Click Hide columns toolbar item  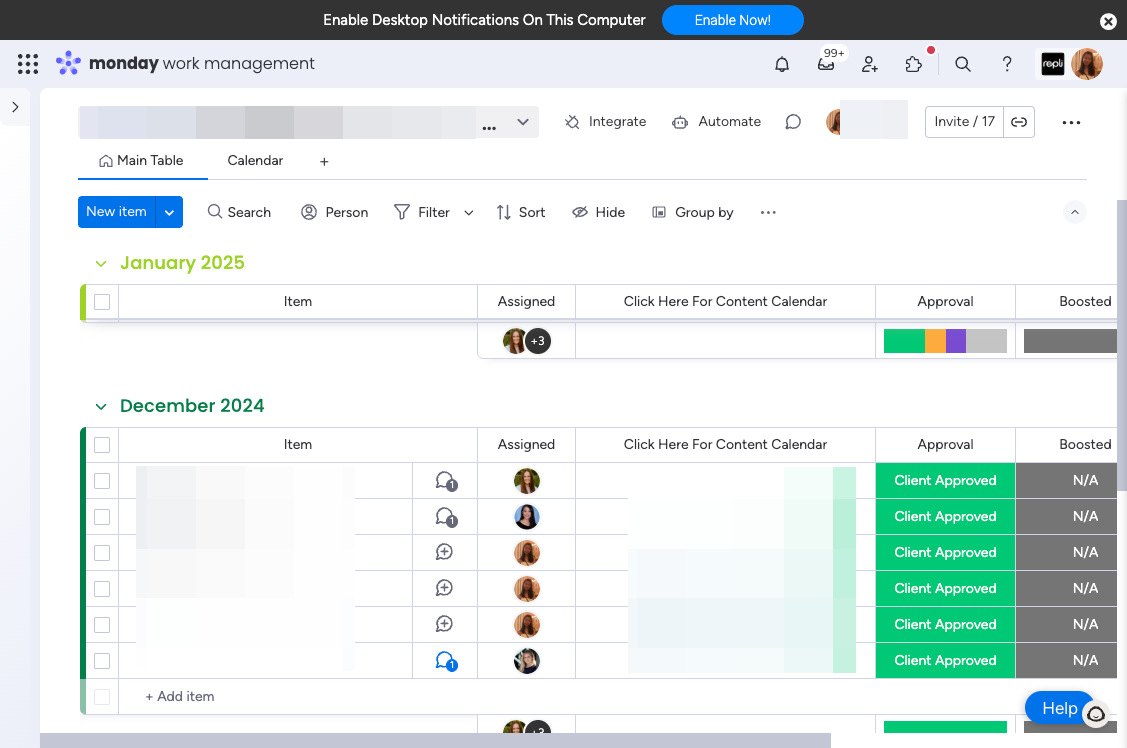[x=599, y=213]
